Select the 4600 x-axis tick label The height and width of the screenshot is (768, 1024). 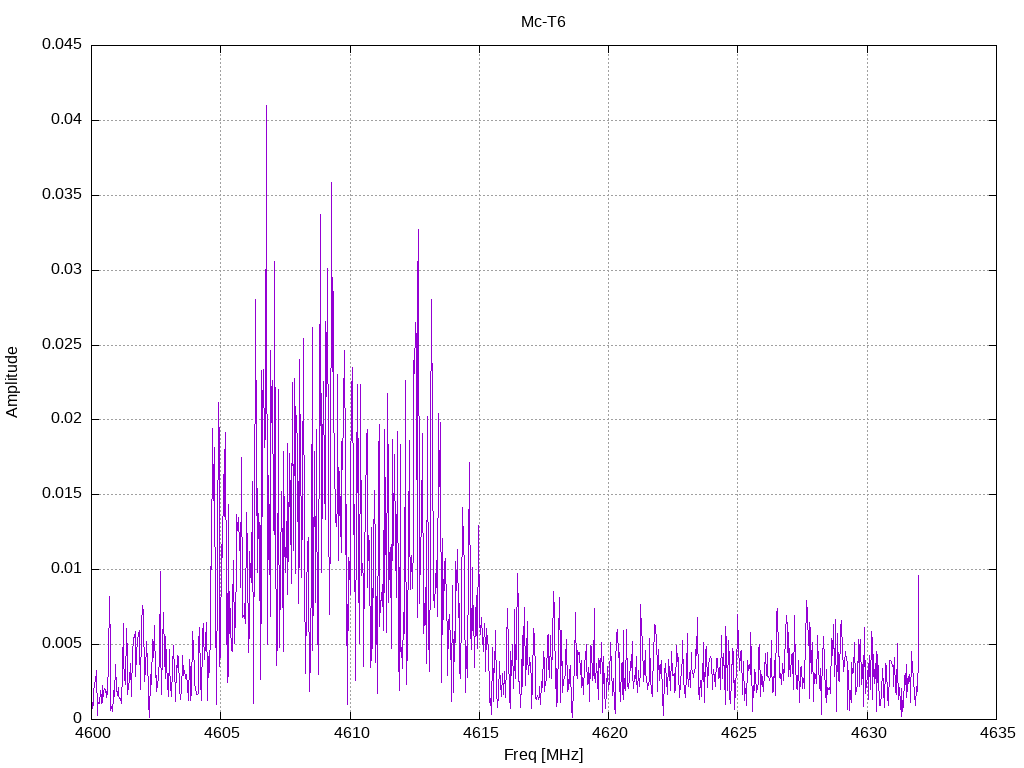pos(92,733)
